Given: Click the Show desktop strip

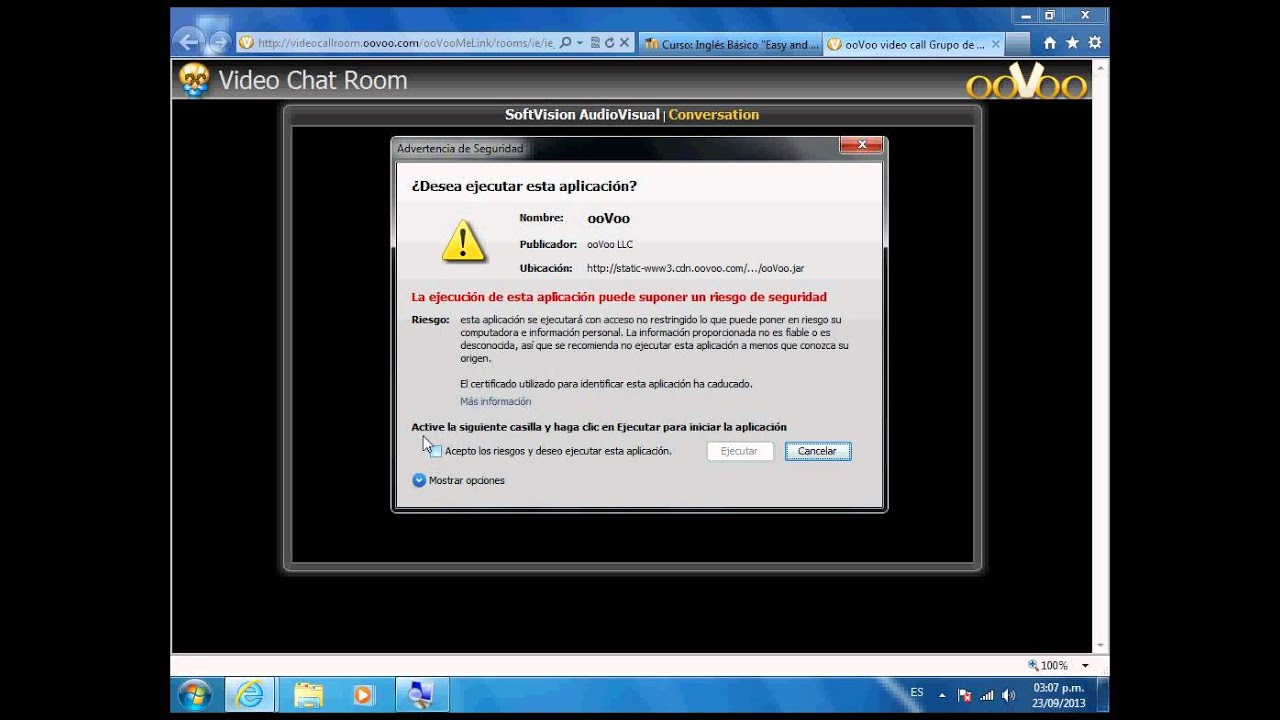Looking at the screenshot, I should 1103,695.
